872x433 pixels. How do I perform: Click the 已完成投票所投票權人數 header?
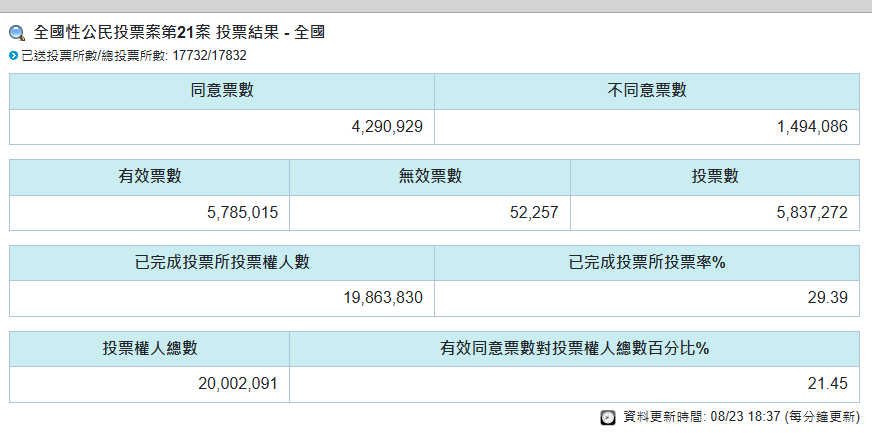[222, 263]
